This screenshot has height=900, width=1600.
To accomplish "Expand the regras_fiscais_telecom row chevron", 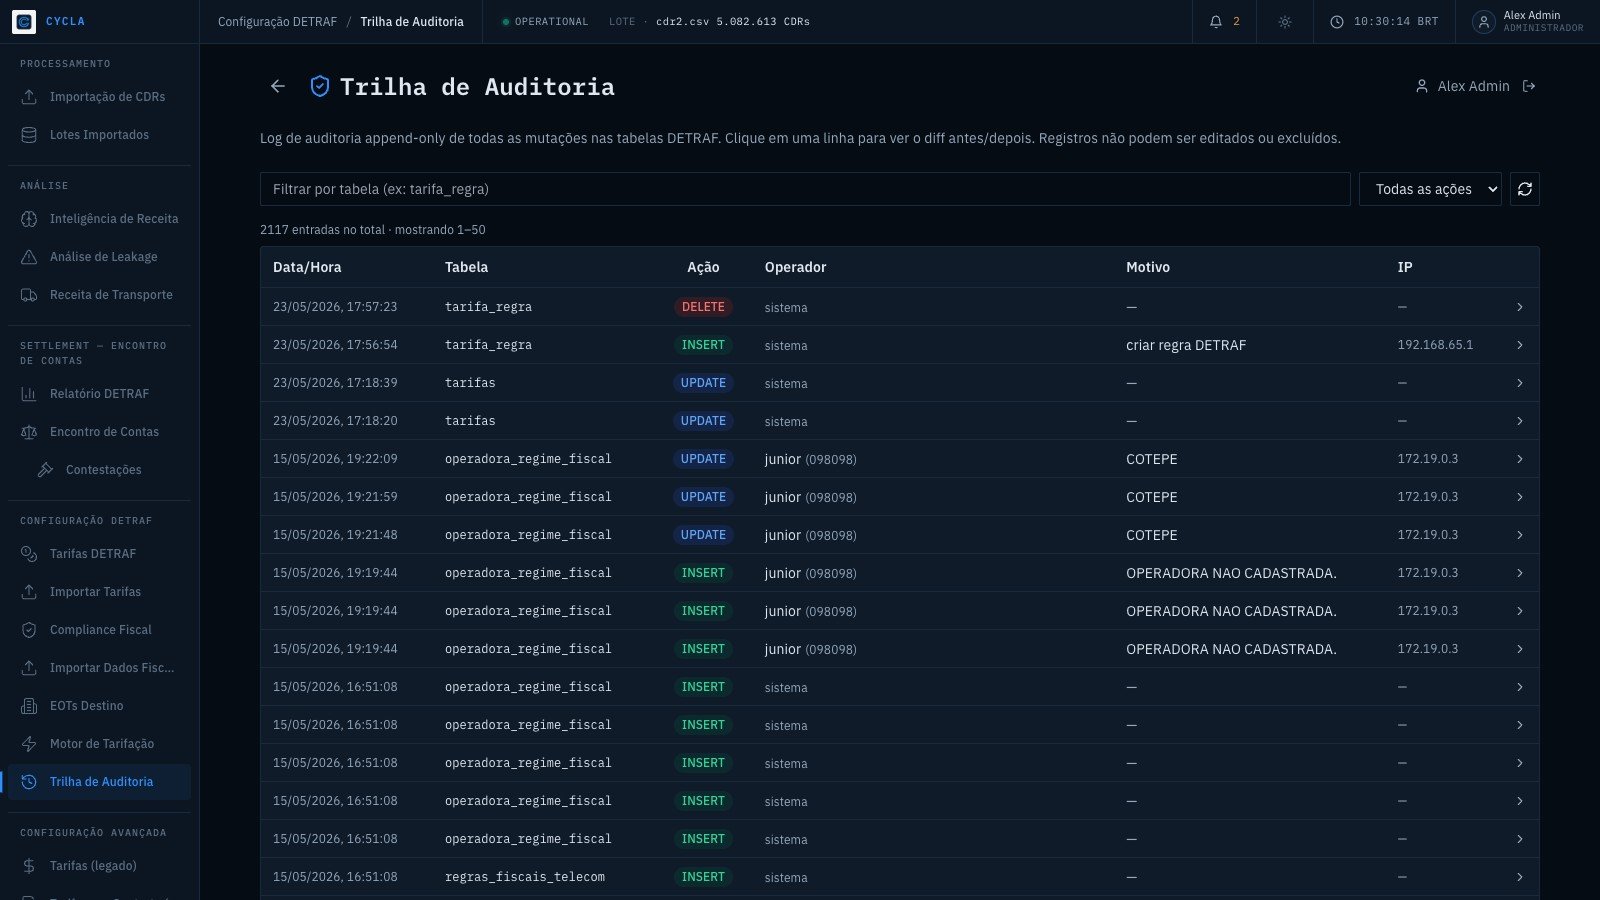I will 1519,877.
